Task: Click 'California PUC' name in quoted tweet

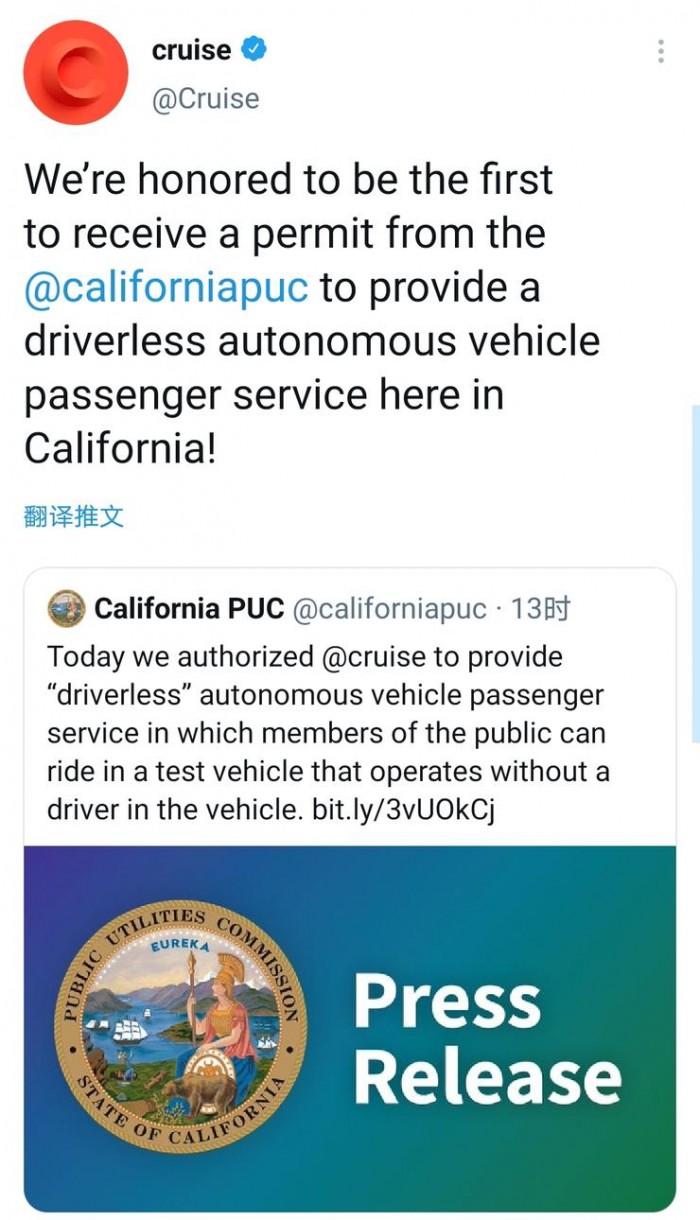Action: point(189,608)
